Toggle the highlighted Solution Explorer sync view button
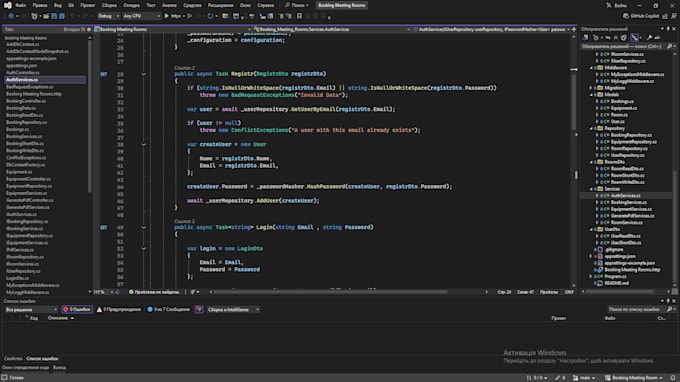 coord(635,38)
